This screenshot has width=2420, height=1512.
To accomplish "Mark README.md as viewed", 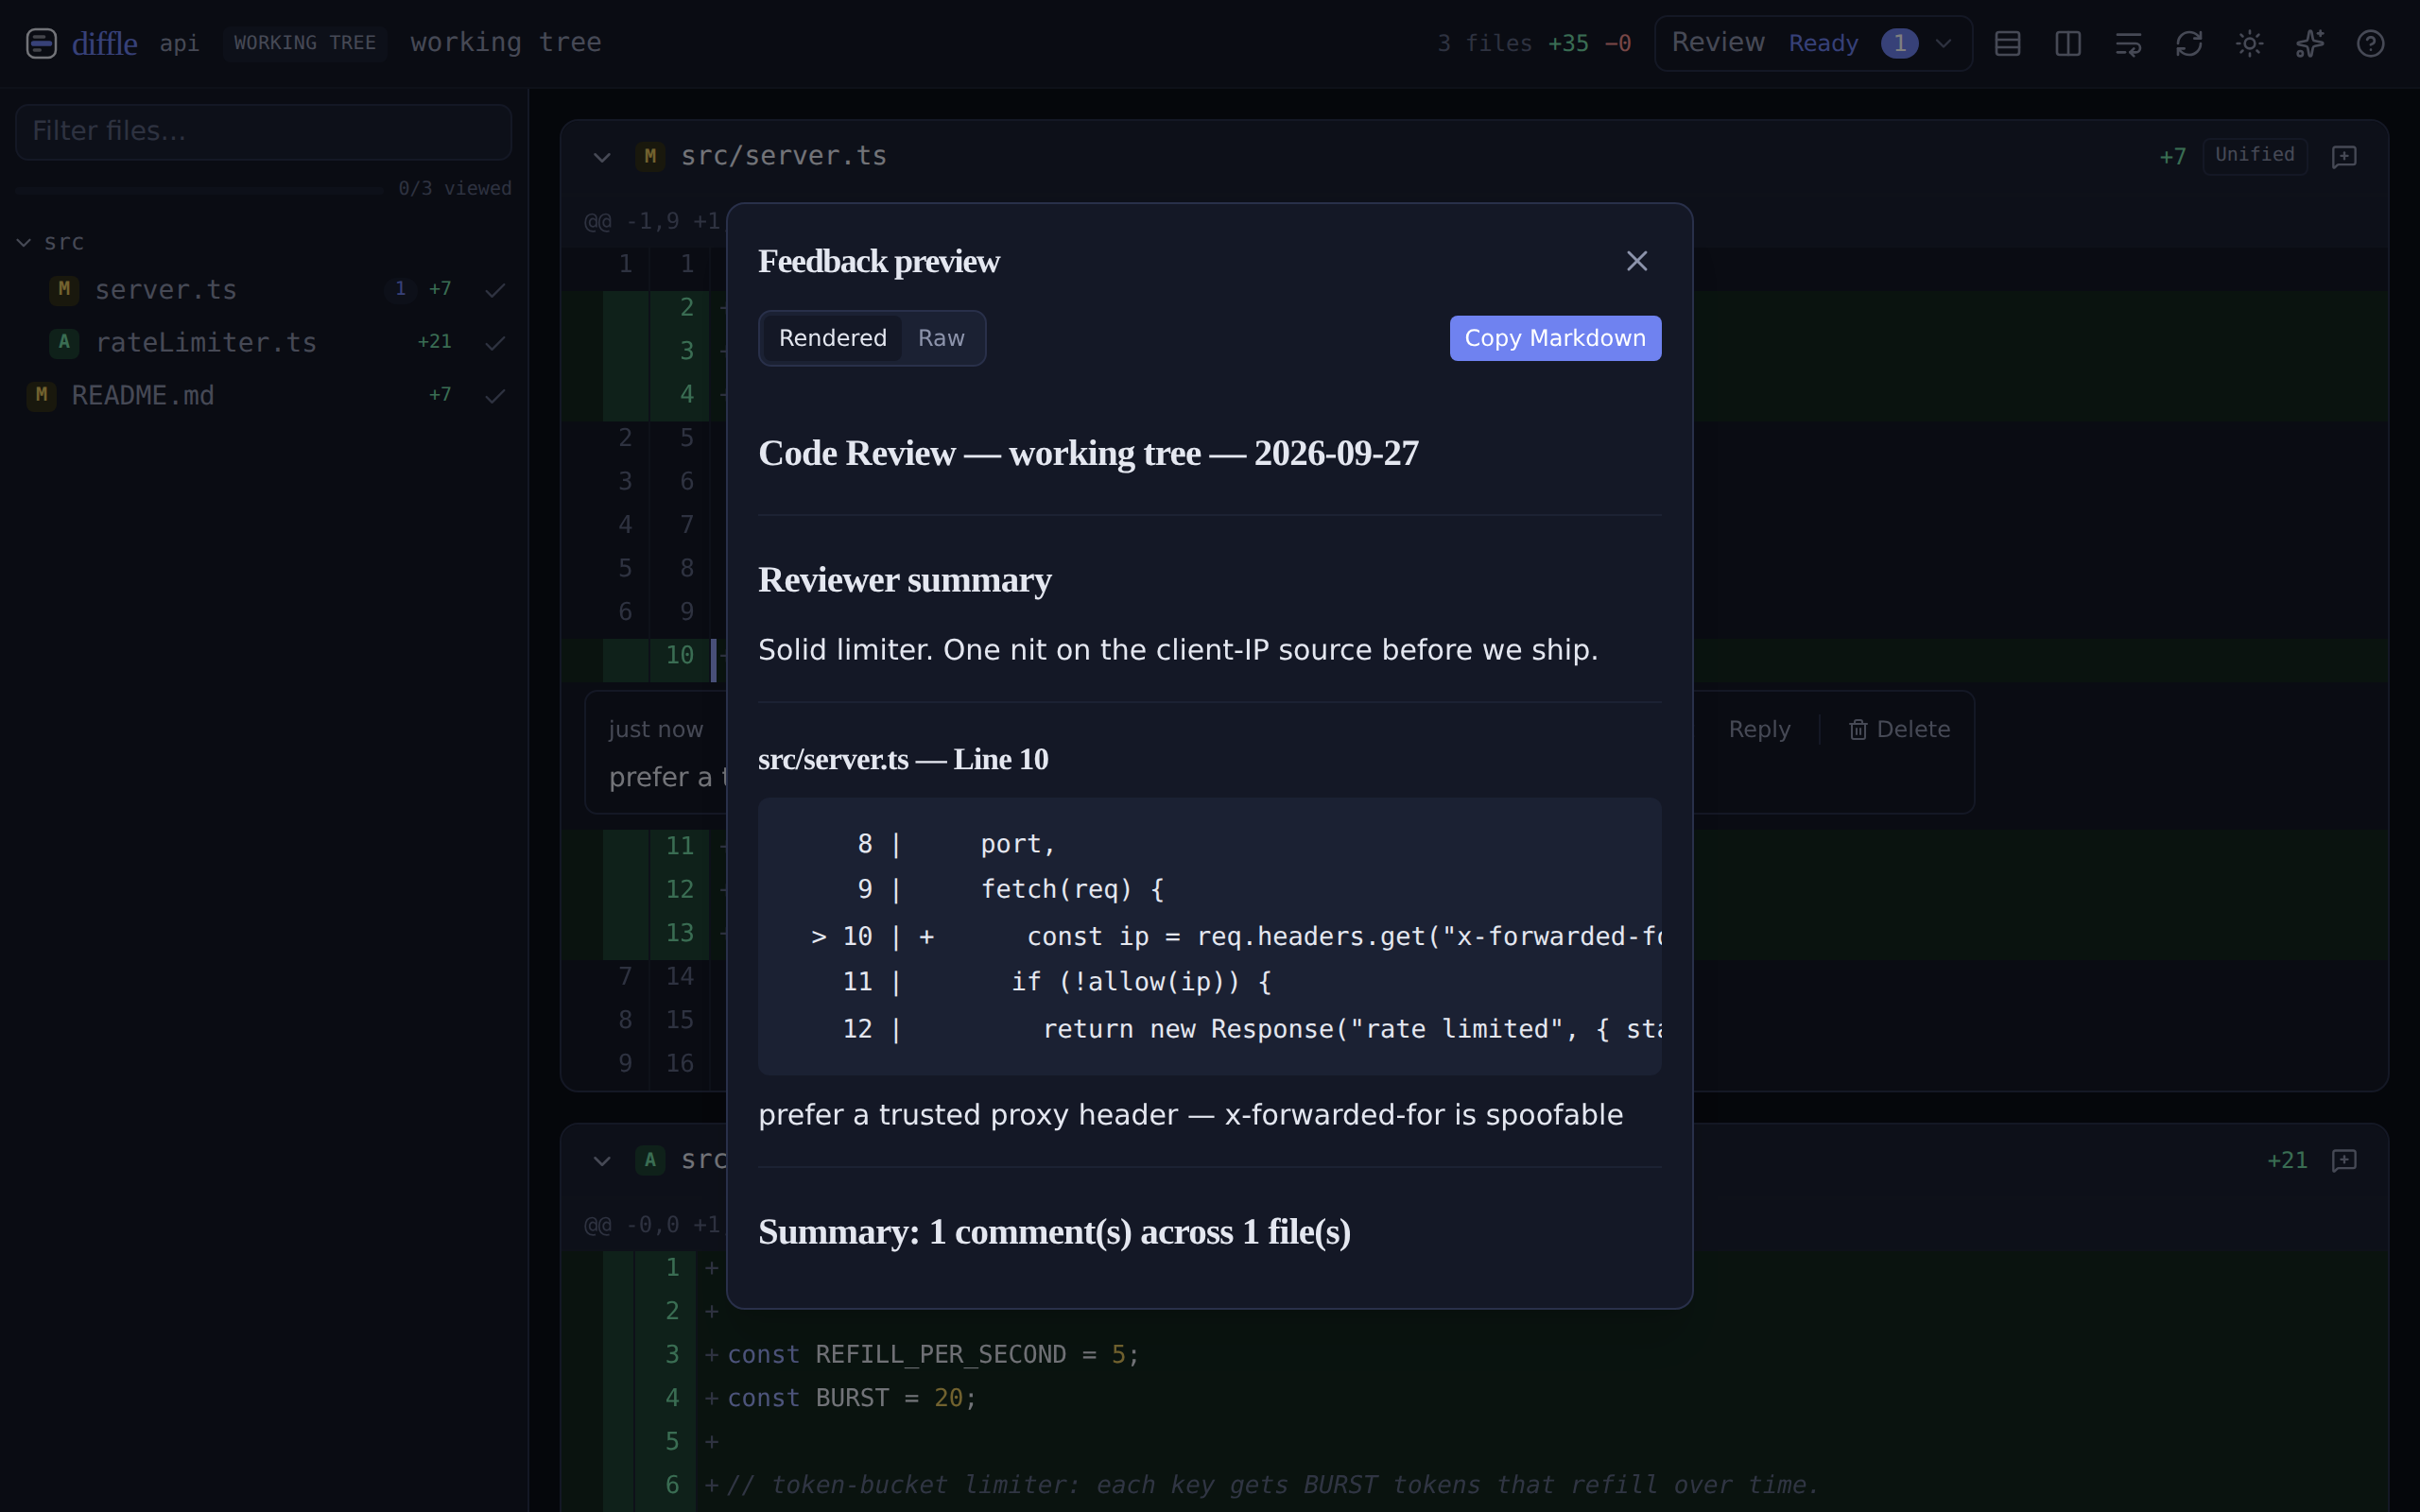I will [x=495, y=396].
